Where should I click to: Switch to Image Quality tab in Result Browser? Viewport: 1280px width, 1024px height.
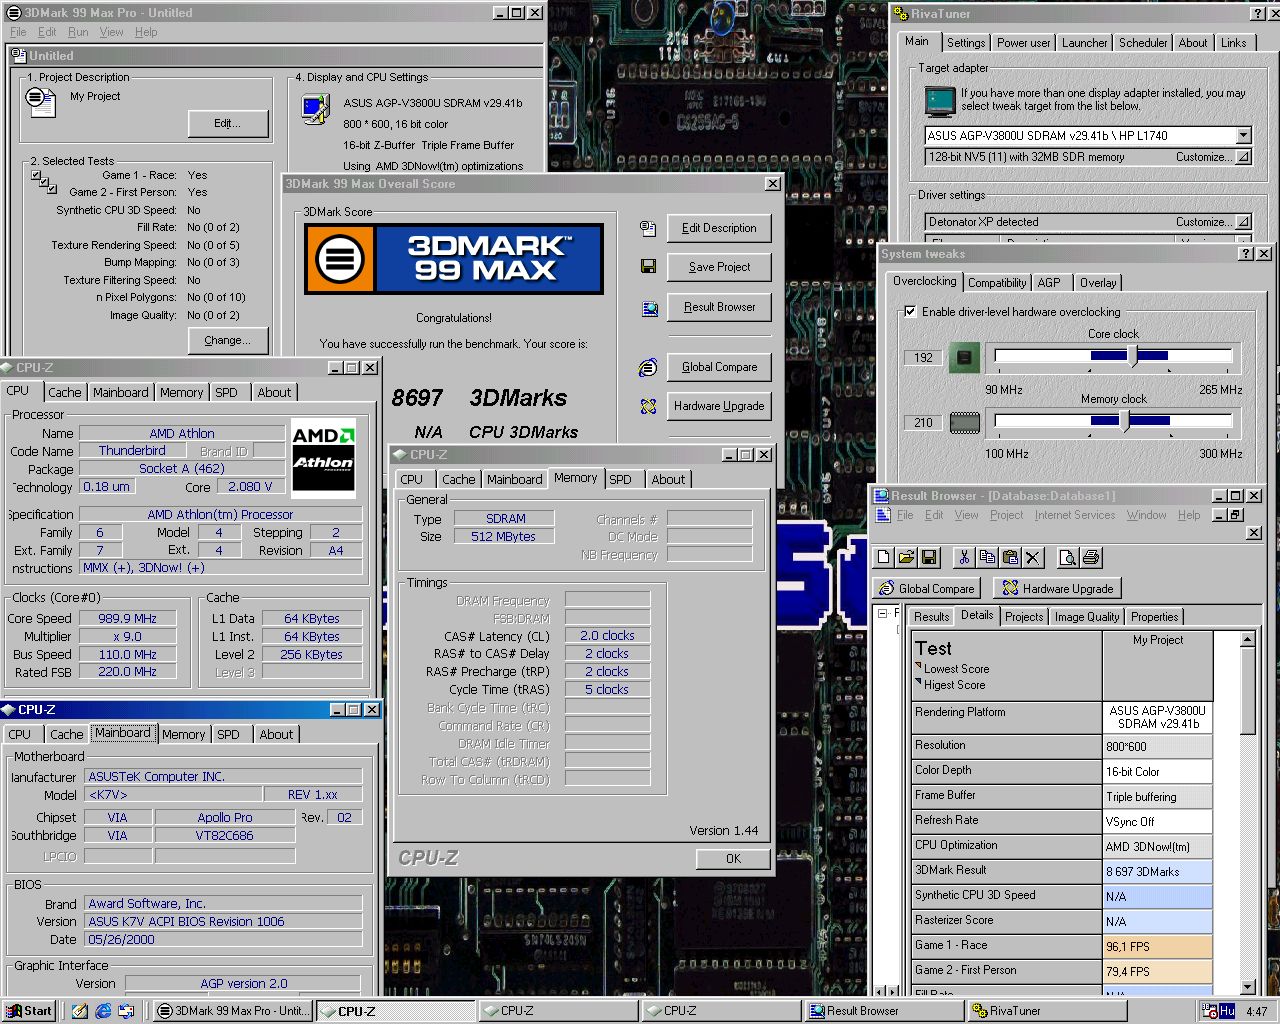pyautogui.click(x=1087, y=617)
